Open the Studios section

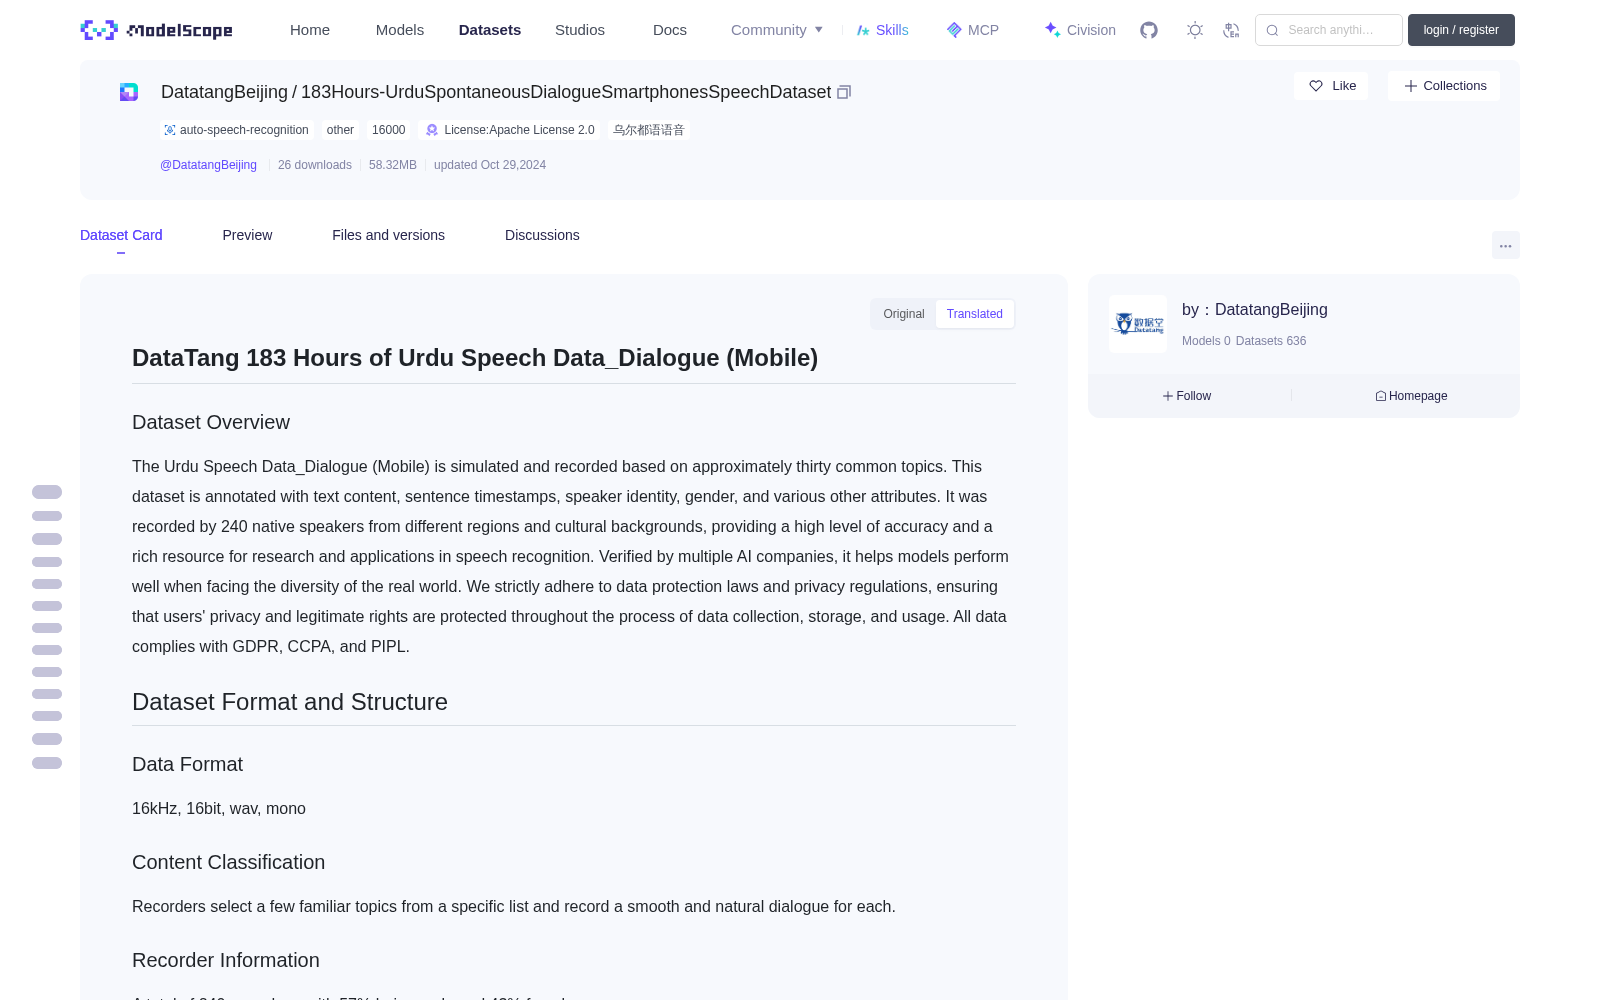pyautogui.click(x=580, y=30)
